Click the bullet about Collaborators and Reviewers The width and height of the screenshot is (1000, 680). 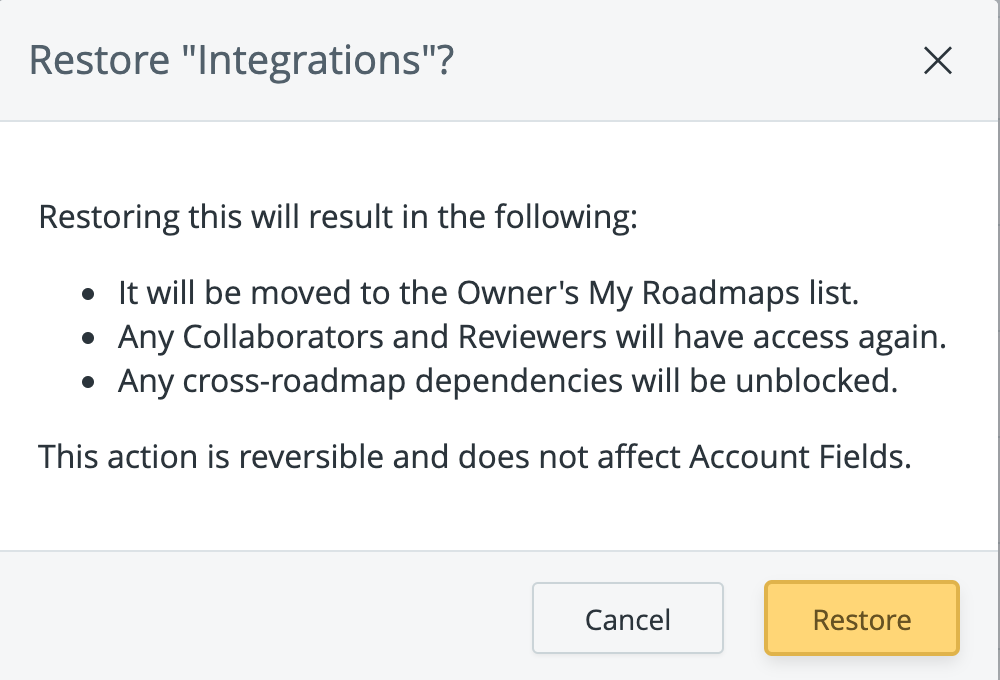click(532, 337)
